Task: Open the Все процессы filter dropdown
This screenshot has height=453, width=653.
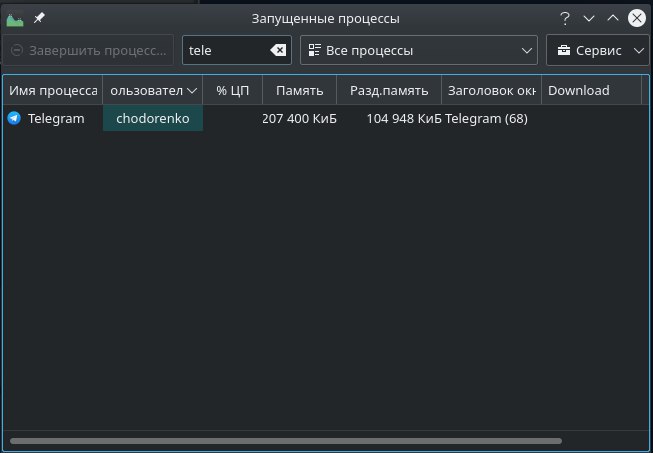Action: pyautogui.click(x=419, y=50)
